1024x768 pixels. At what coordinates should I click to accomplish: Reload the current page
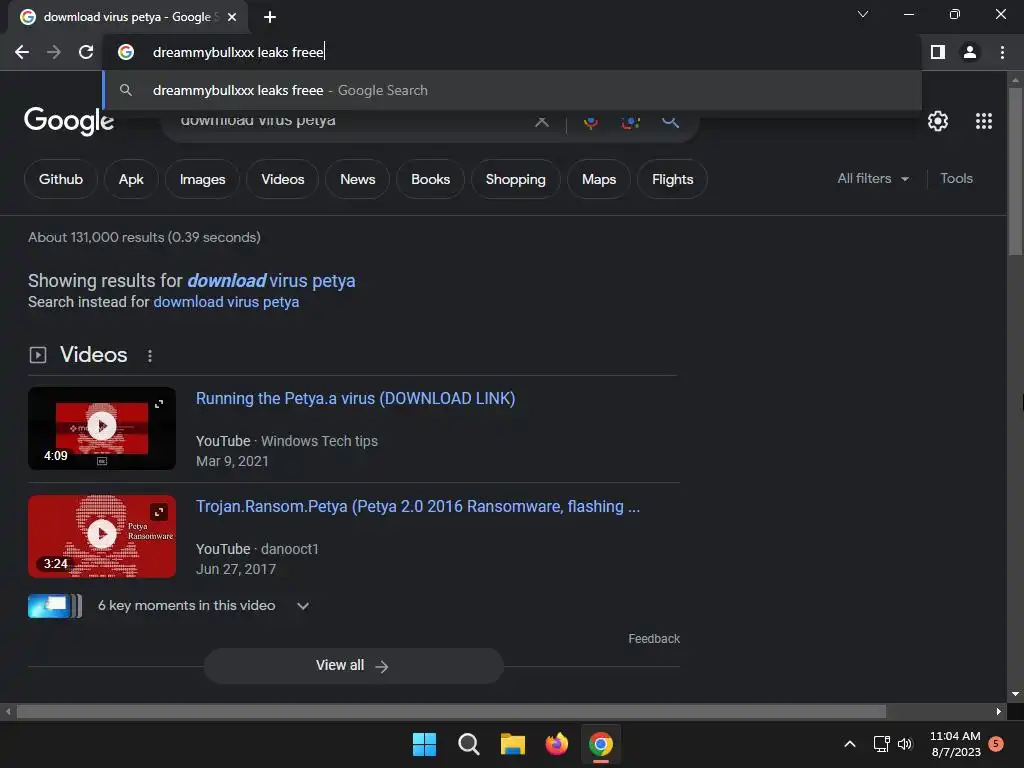[86, 52]
